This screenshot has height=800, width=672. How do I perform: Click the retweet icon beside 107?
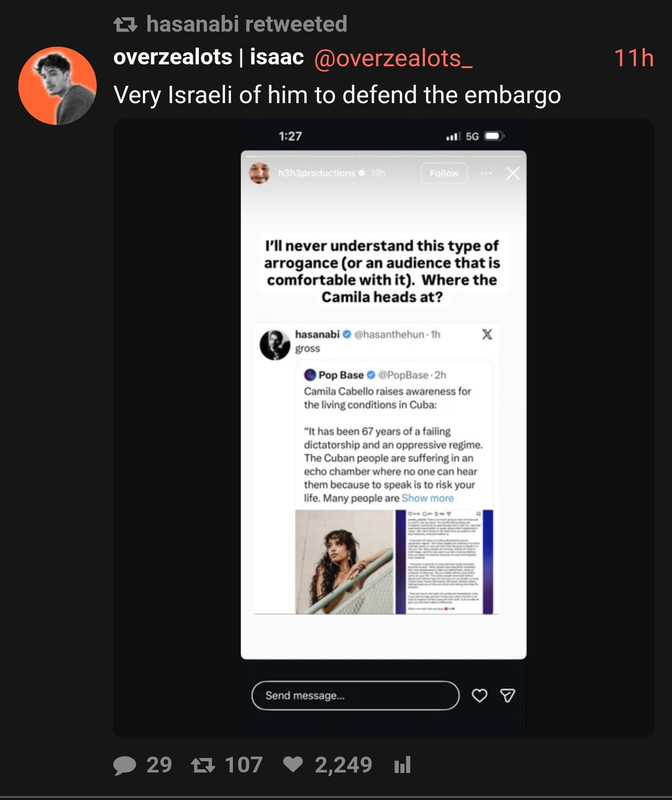(x=203, y=765)
